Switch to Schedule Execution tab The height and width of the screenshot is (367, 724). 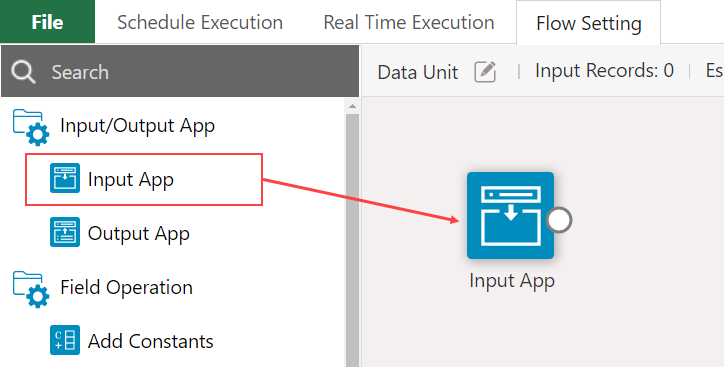coord(200,22)
